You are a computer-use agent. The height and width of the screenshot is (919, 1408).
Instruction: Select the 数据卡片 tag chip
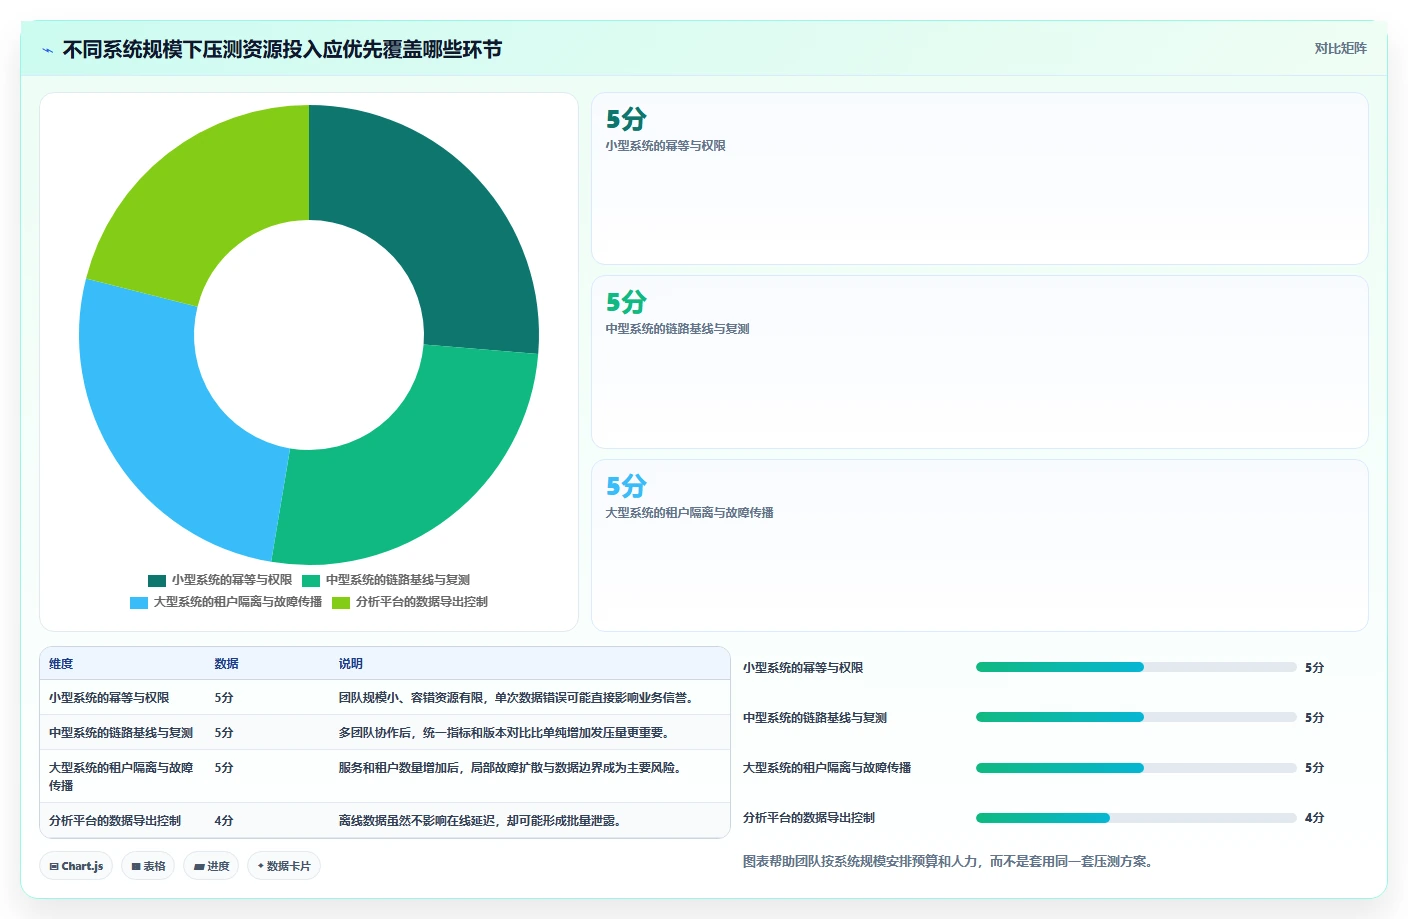284,866
